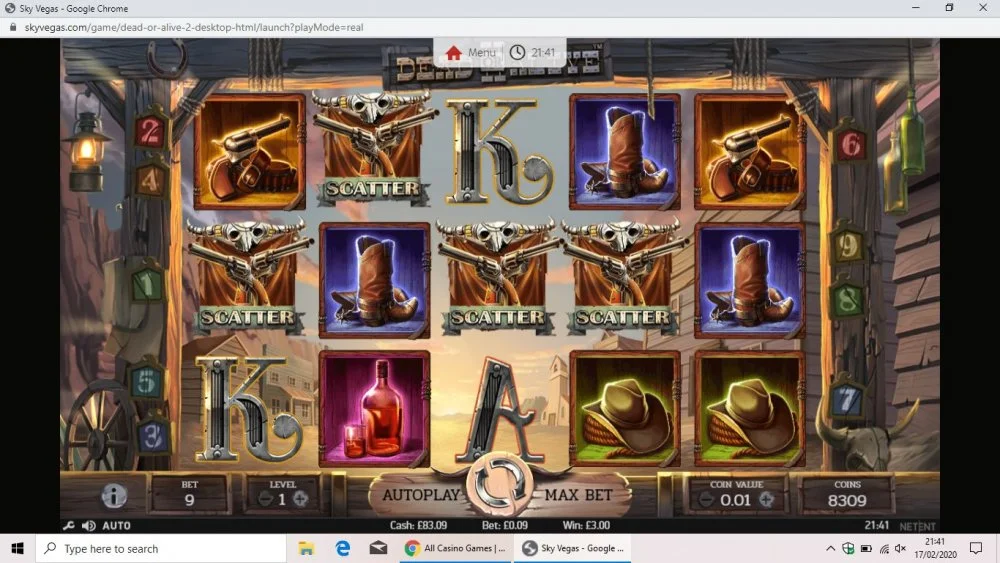Open File Explorer from the taskbar
Screen dimensions: 1000x563
tap(306, 548)
